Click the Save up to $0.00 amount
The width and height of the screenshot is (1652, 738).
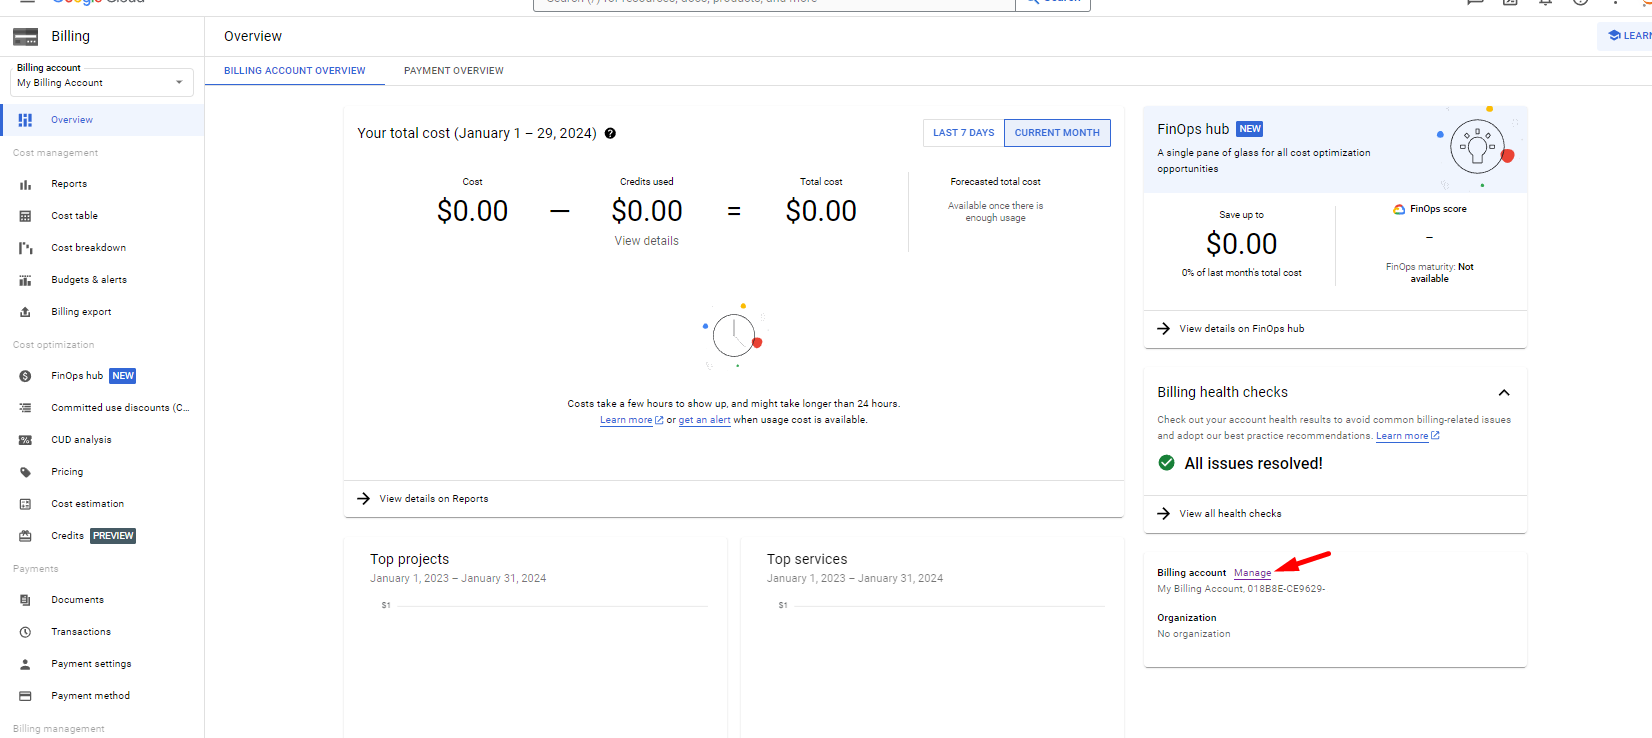point(1242,244)
